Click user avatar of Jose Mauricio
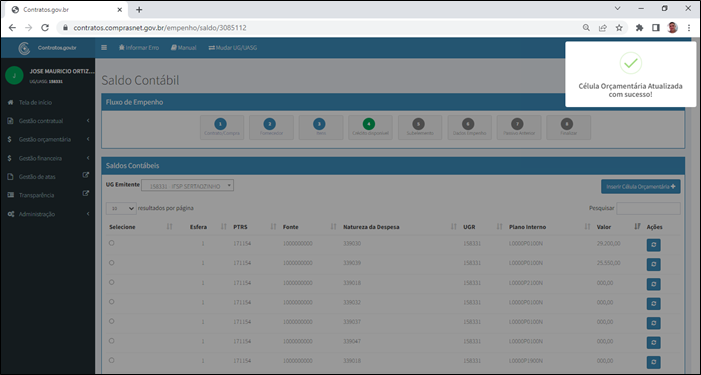The width and height of the screenshot is (701, 375). pyautogui.click(x=14, y=76)
